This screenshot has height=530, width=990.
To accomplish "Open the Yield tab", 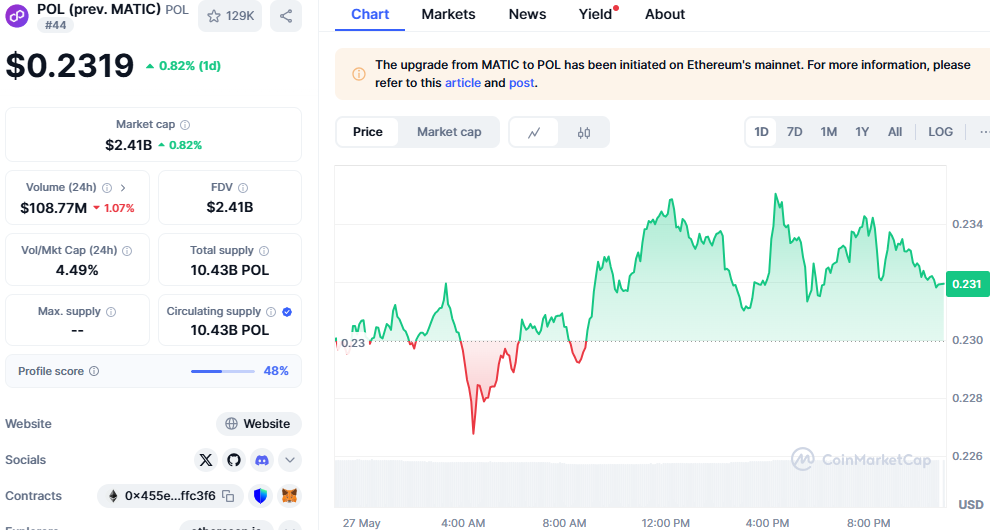I will 595,15.
